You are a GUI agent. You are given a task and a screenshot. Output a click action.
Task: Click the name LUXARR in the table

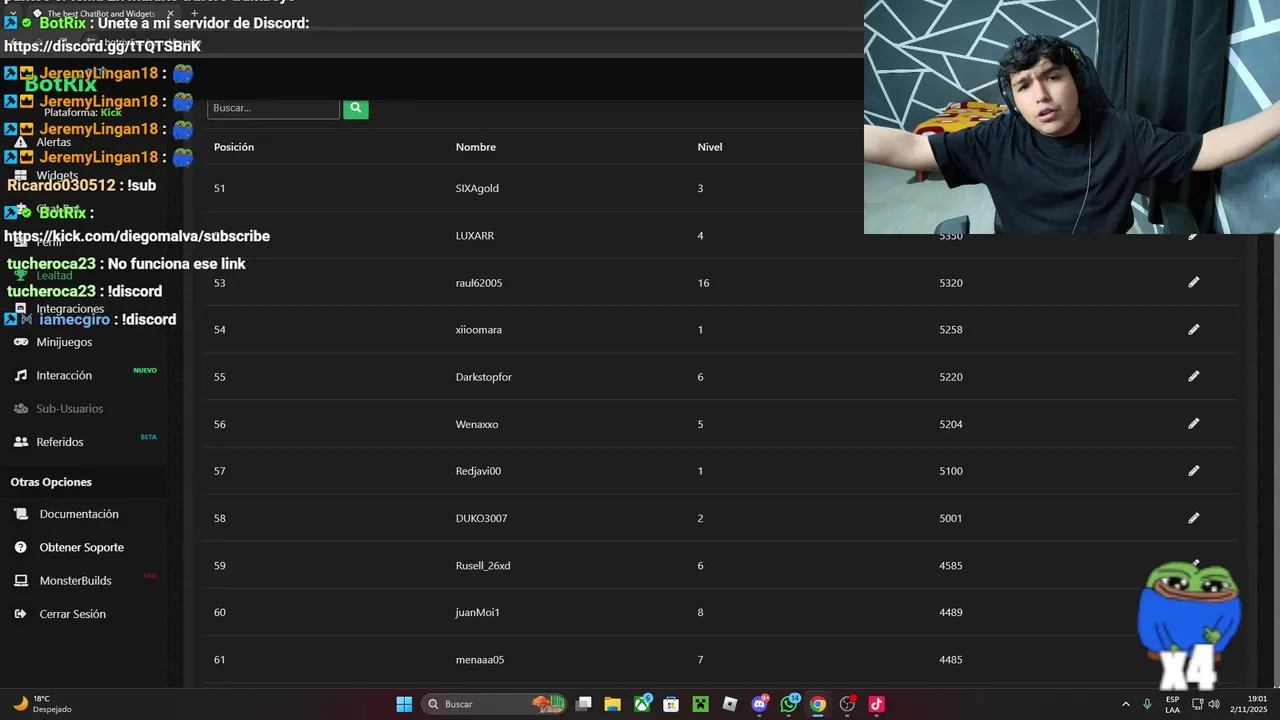[x=475, y=236]
